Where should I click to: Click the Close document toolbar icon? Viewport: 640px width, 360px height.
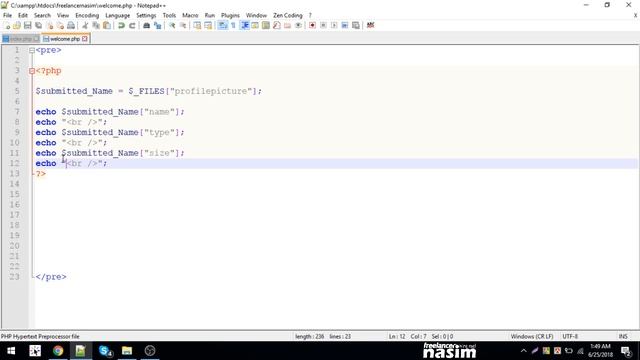[49, 25]
